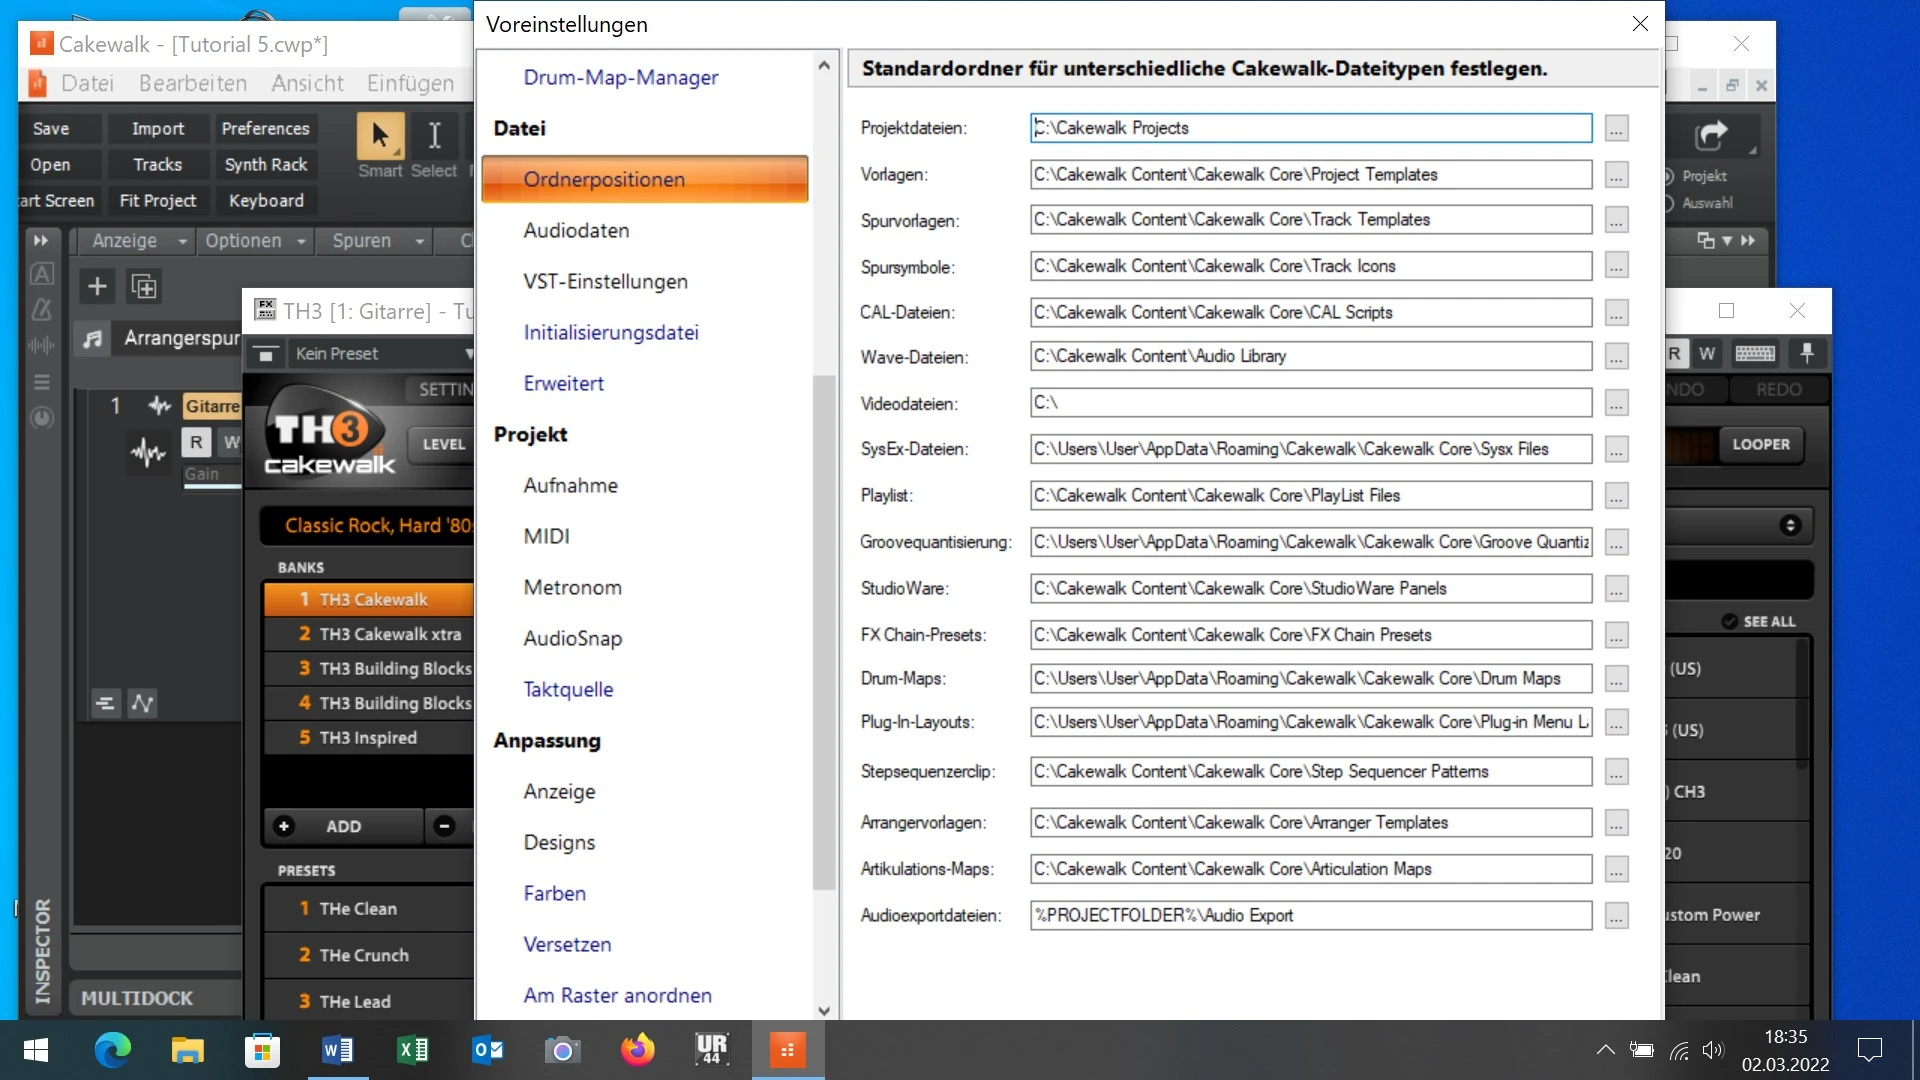1920x1080 pixels.
Task: Select the Projekt radio button
Action: (x=1667, y=176)
